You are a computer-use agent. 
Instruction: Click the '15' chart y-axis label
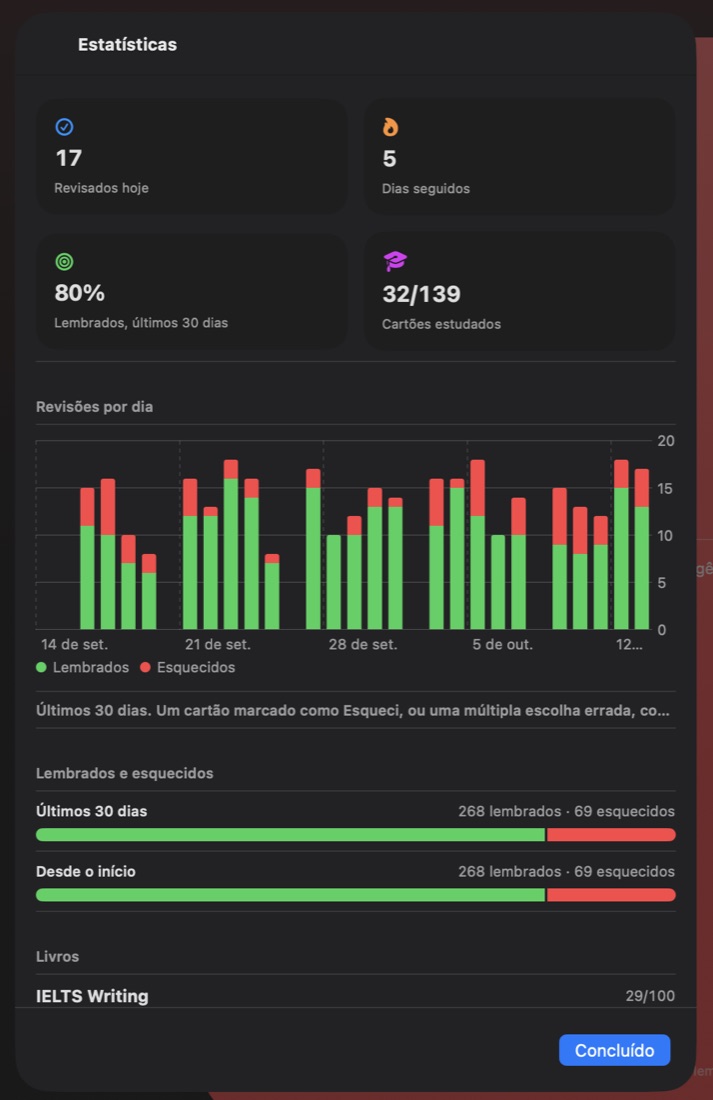pyautogui.click(x=665, y=488)
